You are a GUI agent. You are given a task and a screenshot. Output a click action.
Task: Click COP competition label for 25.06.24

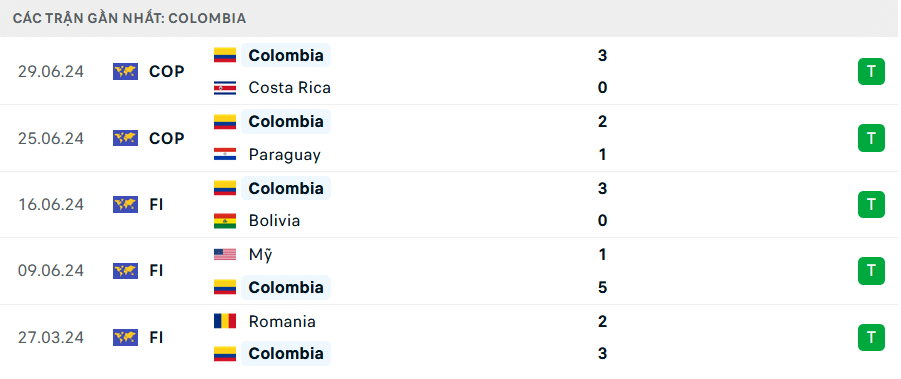pyautogui.click(x=167, y=138)
